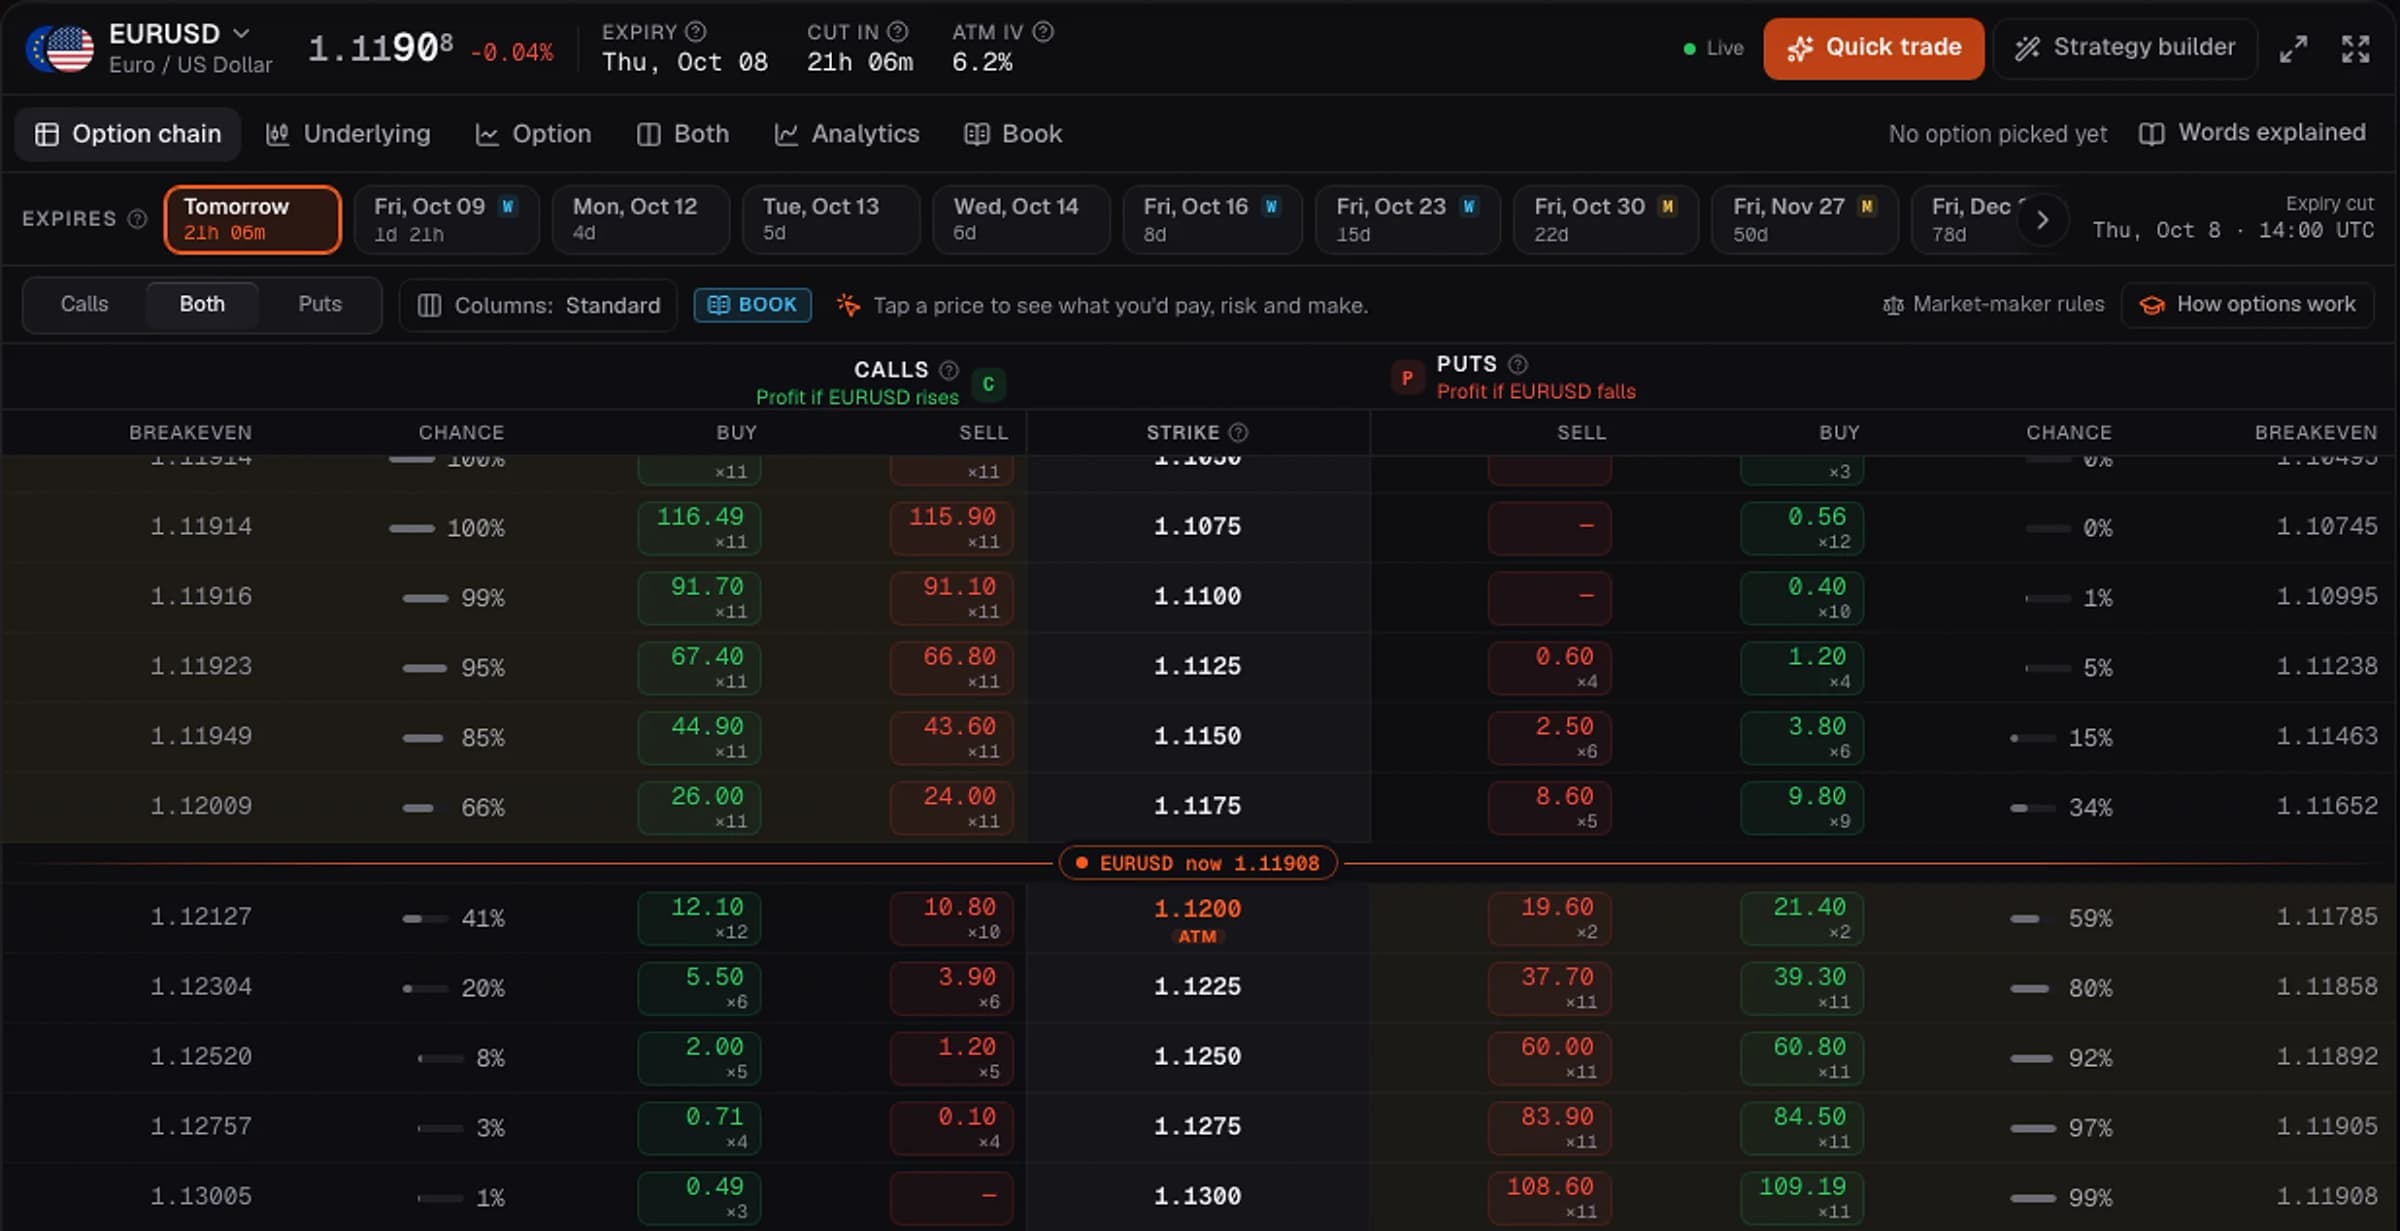Open the Columns: Standard selector
2400x1231 pixels.
click(538, 305)
